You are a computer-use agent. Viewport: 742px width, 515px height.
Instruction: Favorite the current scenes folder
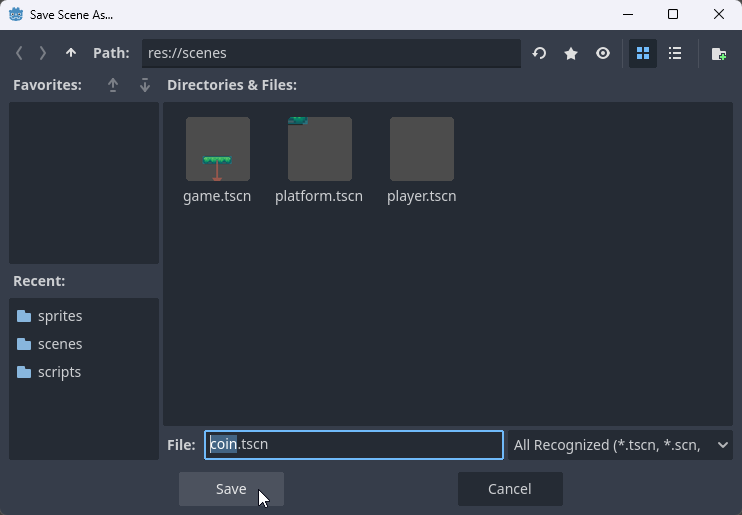[x=571, y=53]
